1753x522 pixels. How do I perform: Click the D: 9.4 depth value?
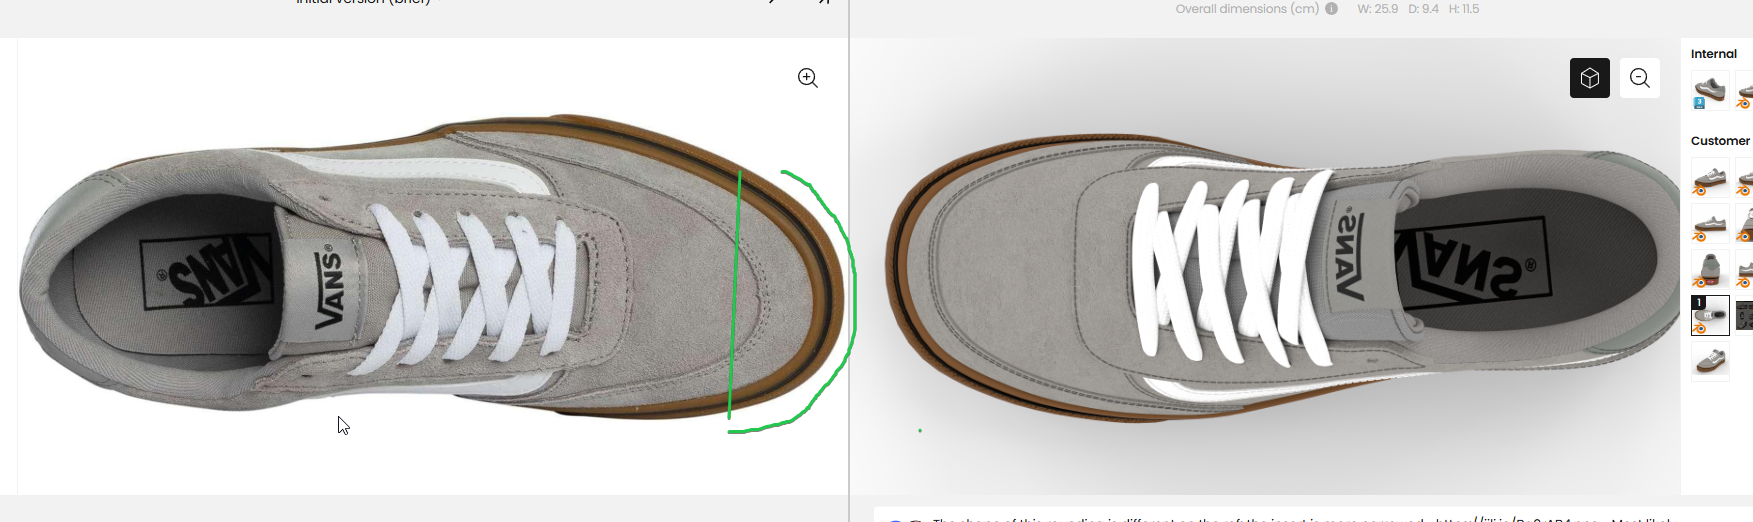[1423, 9]
